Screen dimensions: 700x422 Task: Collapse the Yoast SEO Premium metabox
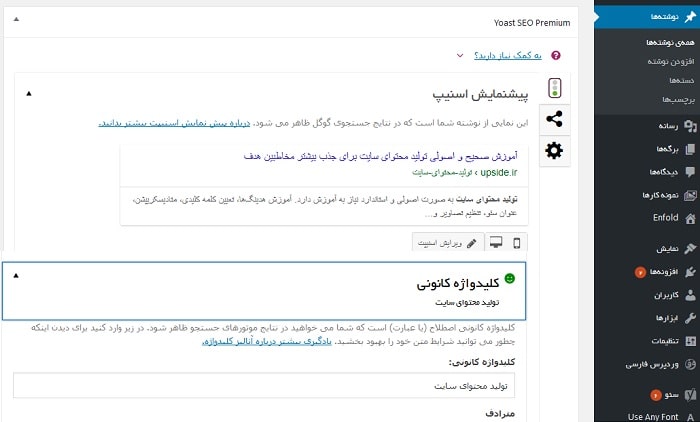click(x=17, y=19)
